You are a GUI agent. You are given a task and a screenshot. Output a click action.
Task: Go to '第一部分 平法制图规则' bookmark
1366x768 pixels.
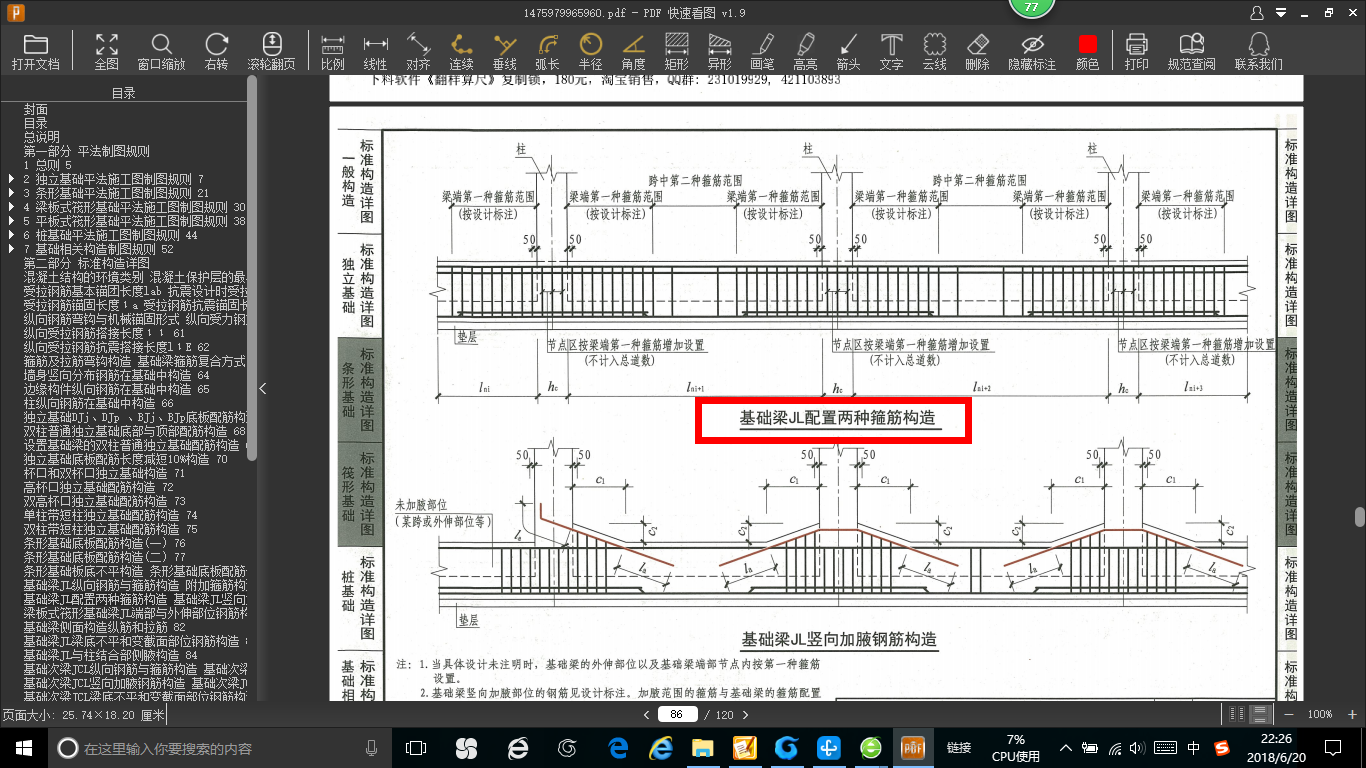87,151
